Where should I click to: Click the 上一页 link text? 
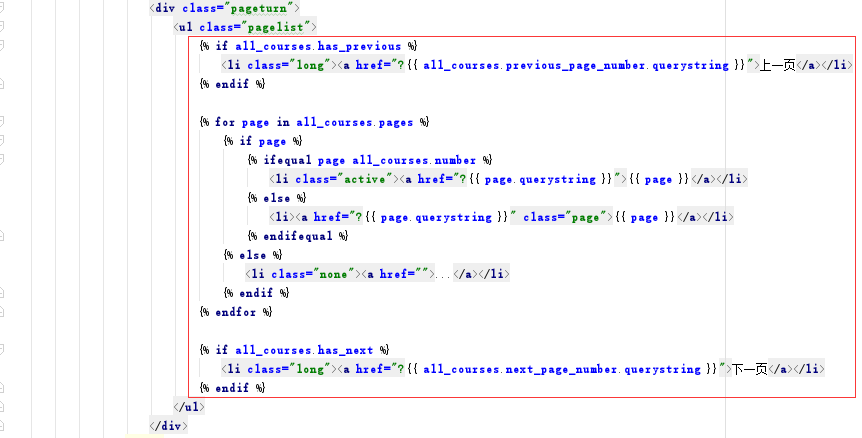[777, 65]
